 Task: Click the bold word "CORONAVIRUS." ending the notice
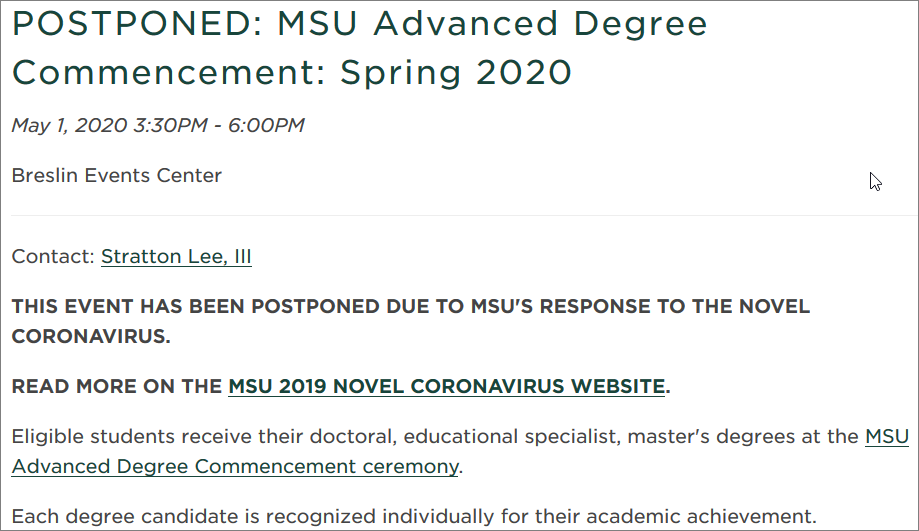[91, 336]
